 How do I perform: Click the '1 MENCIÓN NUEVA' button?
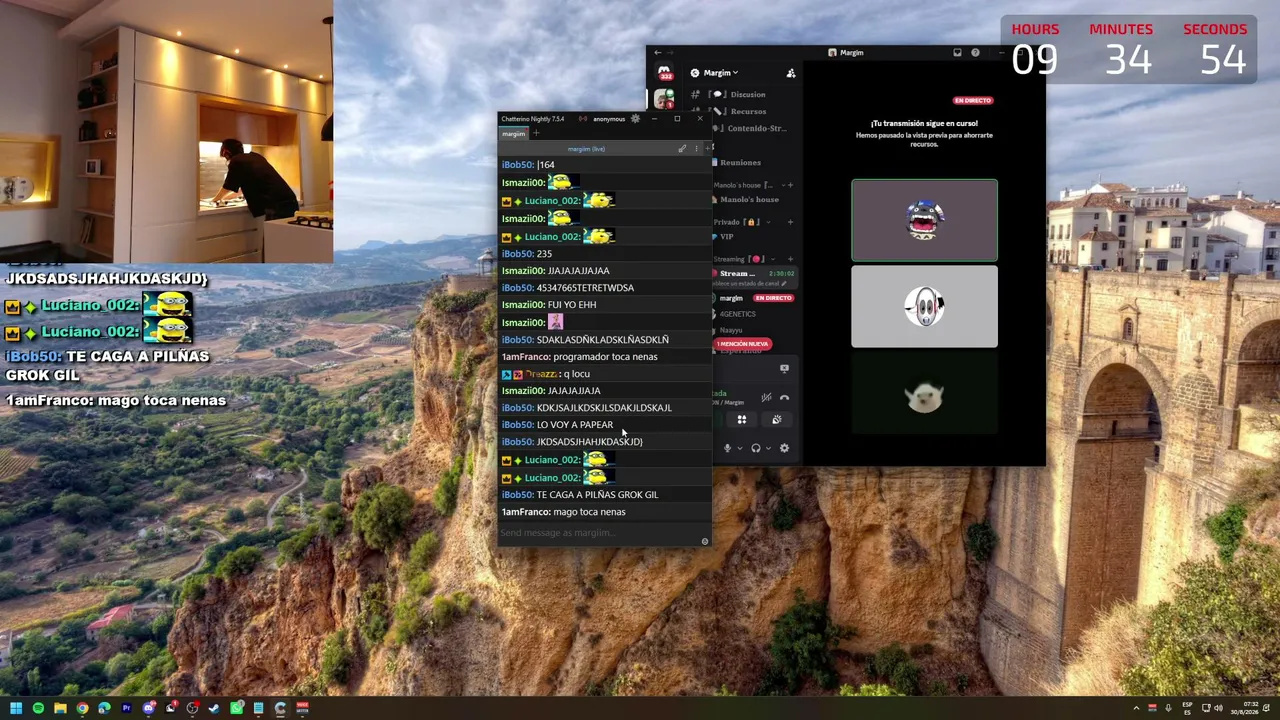point(742,344)
